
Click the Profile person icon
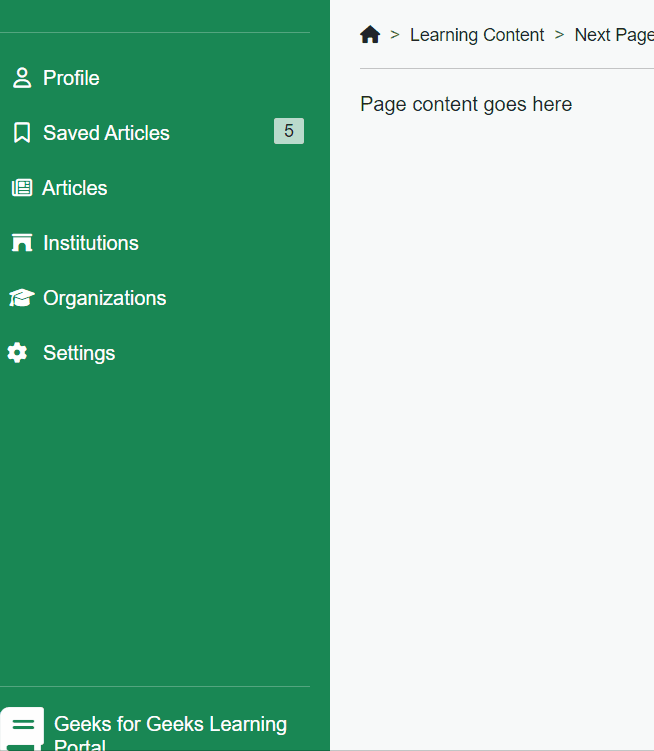click(x=21, y=78)
